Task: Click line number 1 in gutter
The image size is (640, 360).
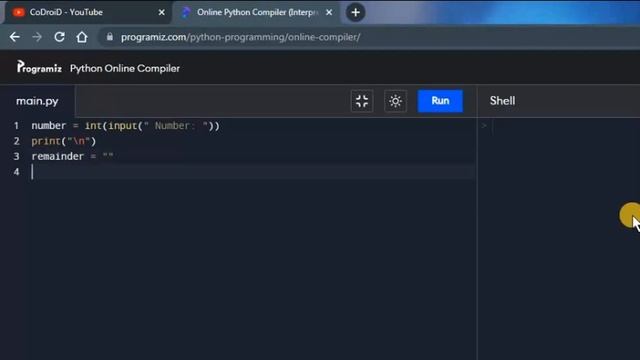Action: click(16, 126)
